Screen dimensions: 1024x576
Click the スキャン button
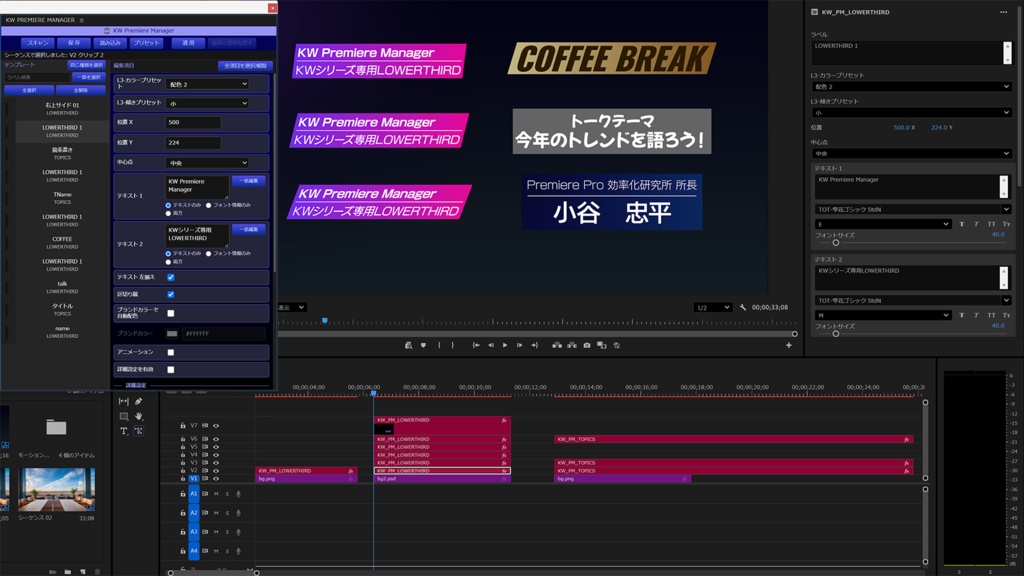coord(38,42)
